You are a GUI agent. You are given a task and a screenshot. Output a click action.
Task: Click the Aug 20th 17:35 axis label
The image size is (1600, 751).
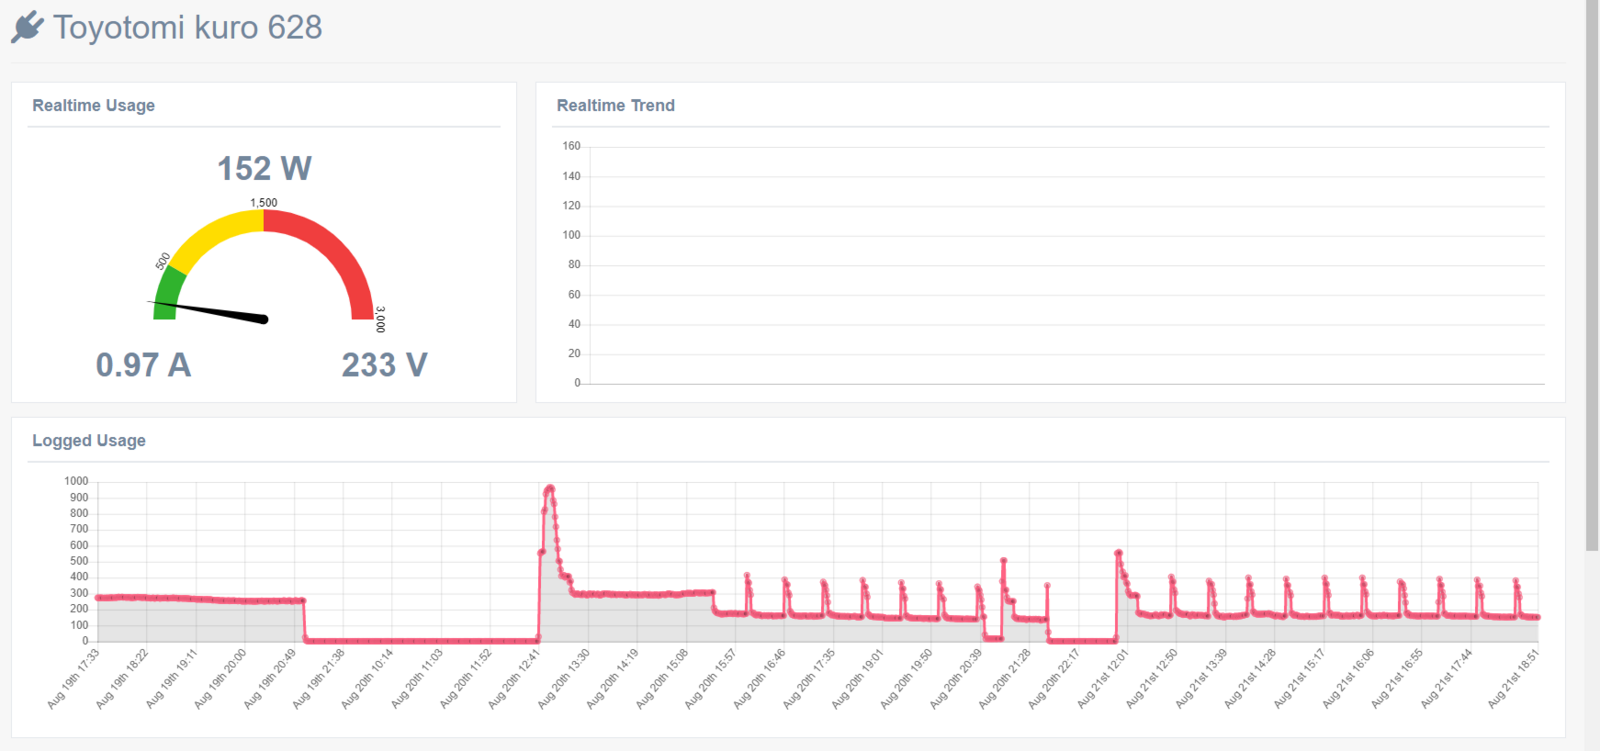pos(808,679)
